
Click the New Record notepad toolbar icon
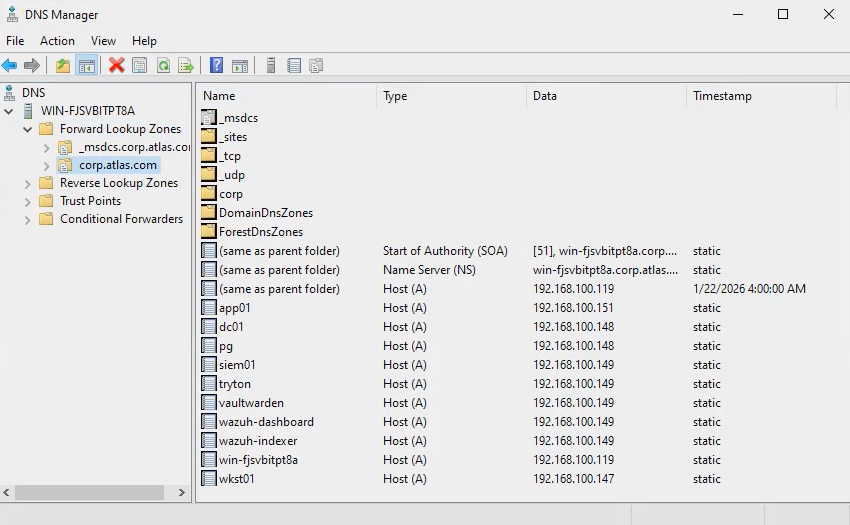point(294,66)
